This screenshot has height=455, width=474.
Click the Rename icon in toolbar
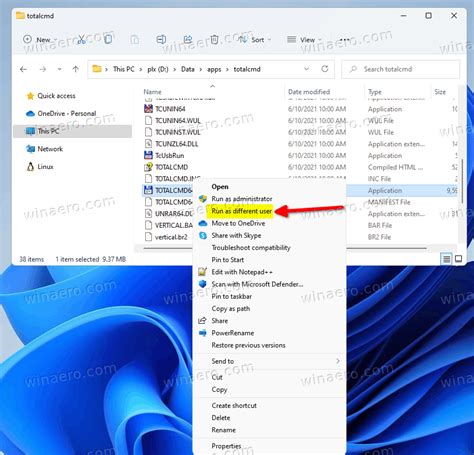coord(161,40)
